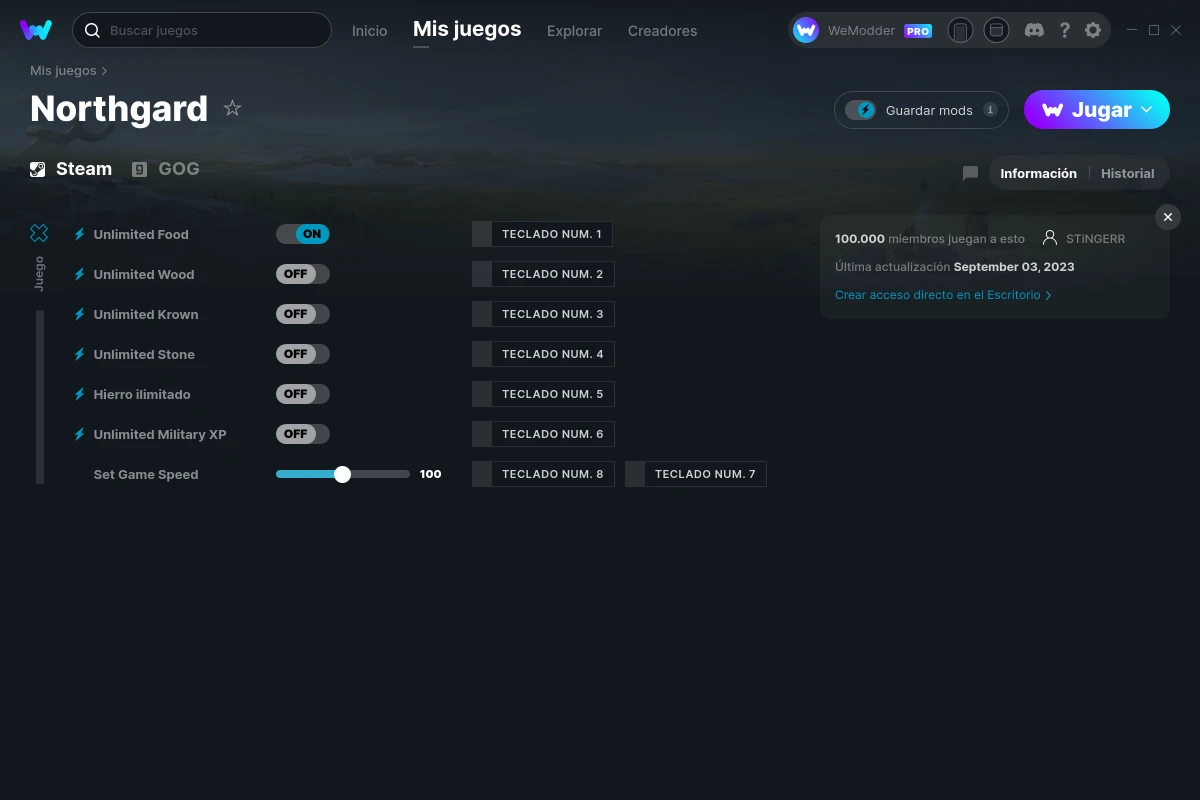Click the Steam platform icon

(x=38, y=169)
